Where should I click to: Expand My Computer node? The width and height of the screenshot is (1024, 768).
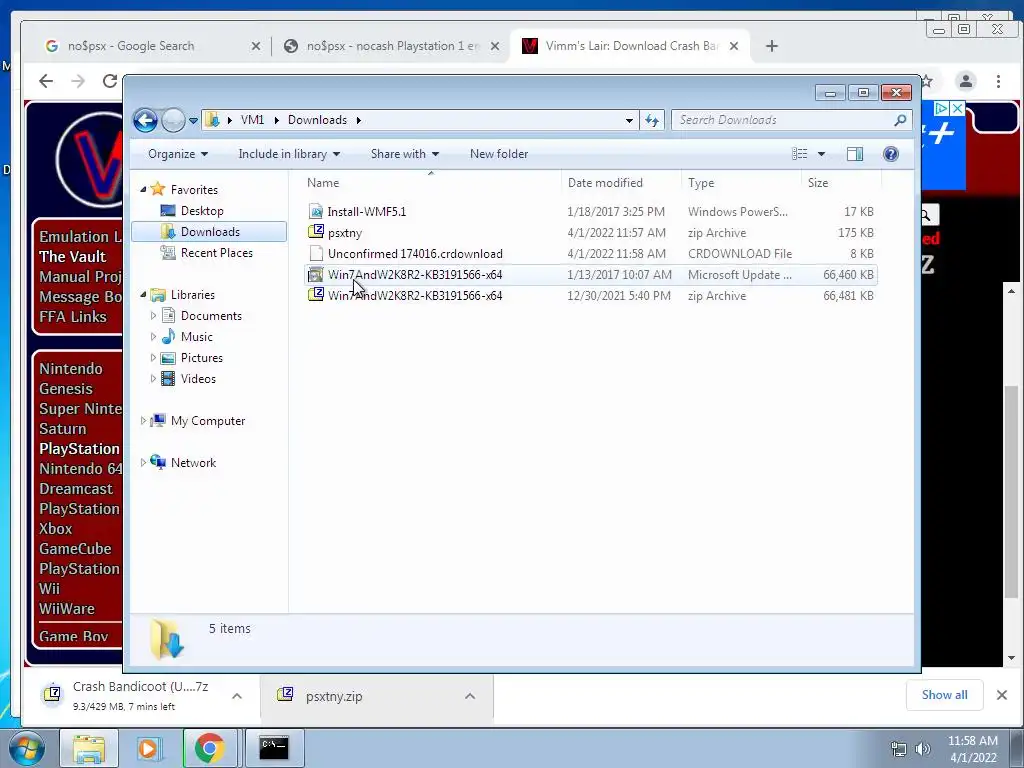click(x=143, y=421)
